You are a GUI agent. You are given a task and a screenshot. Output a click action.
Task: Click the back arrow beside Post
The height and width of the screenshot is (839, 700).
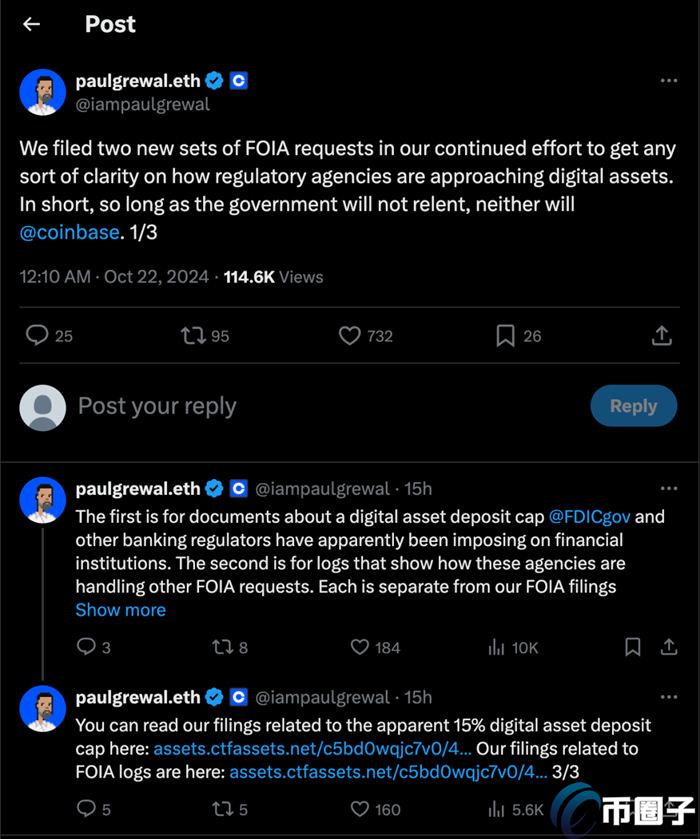pyautogui.click(x=32, y=24)
